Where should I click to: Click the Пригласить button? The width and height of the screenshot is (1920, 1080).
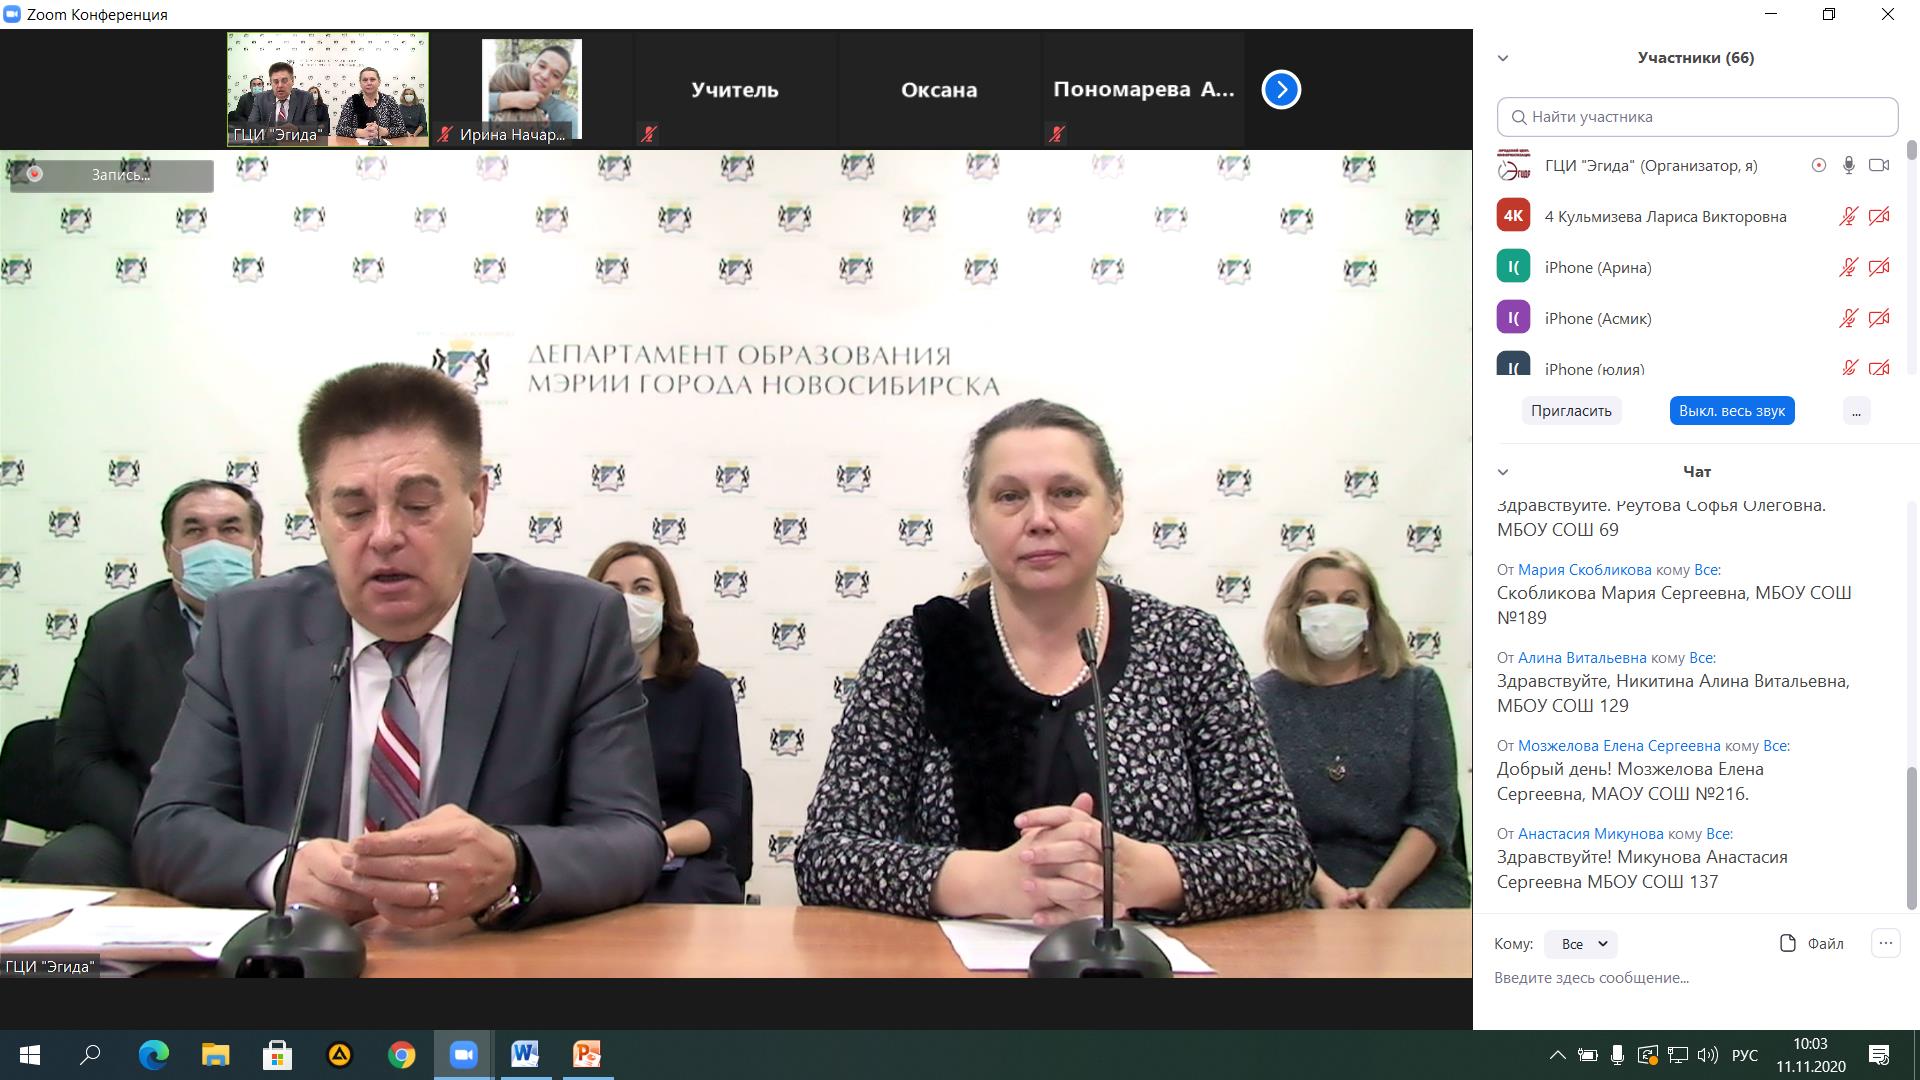tap(1571, 411)
